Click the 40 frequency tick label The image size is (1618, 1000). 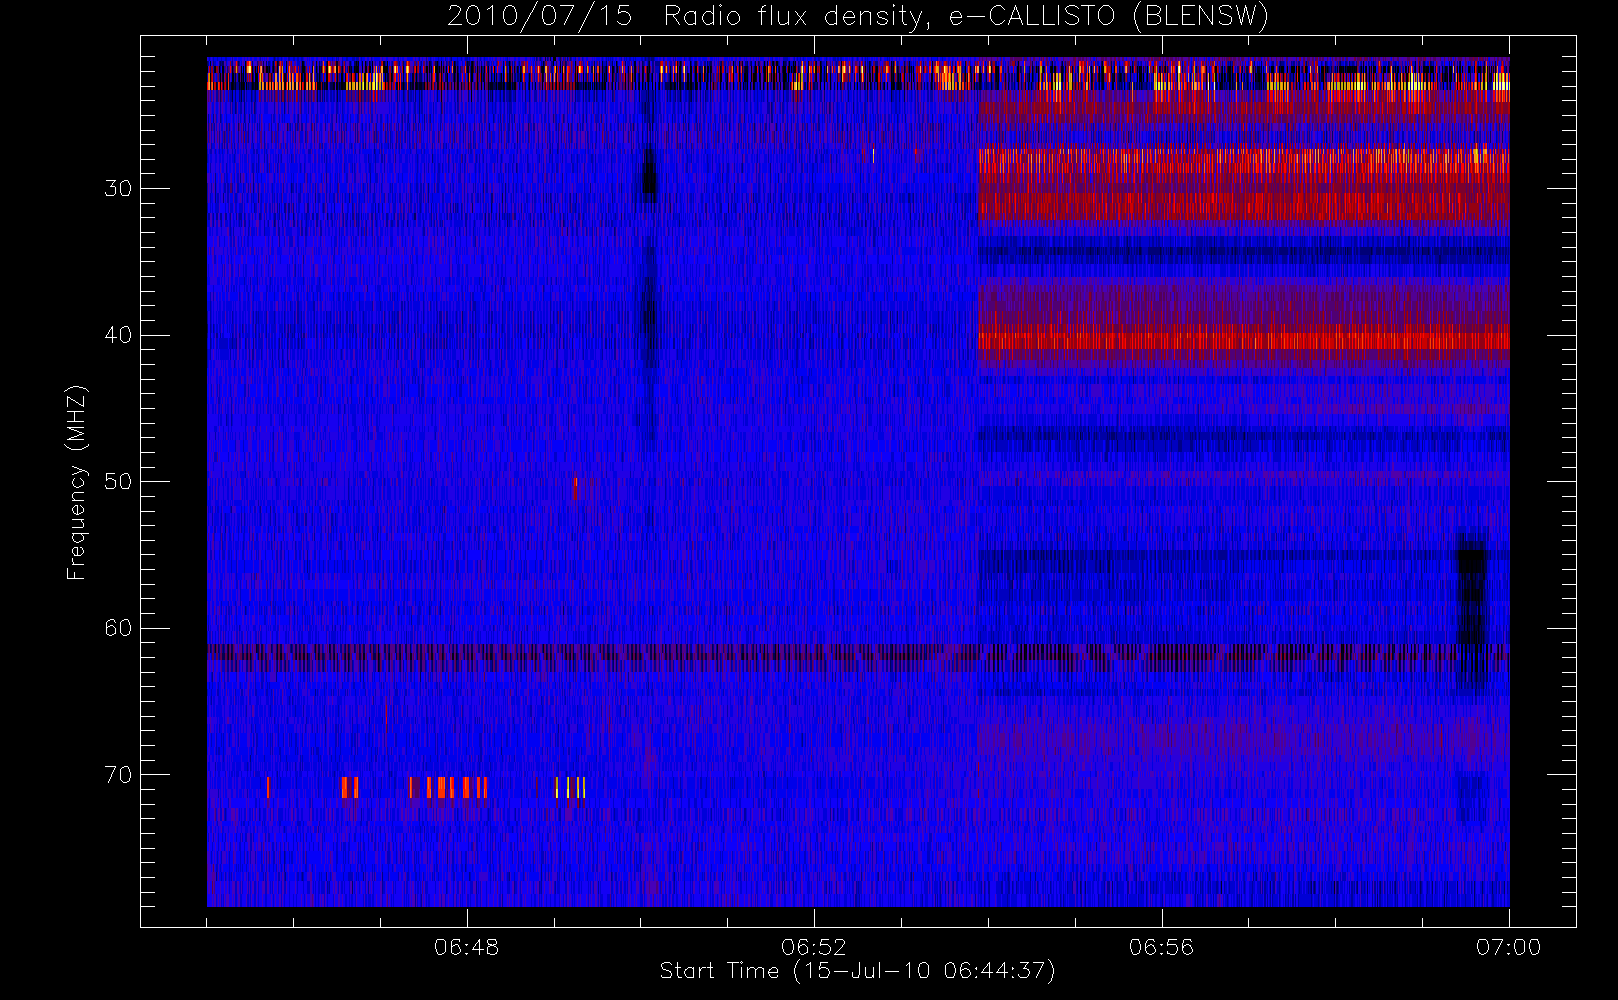coord(118,335)
